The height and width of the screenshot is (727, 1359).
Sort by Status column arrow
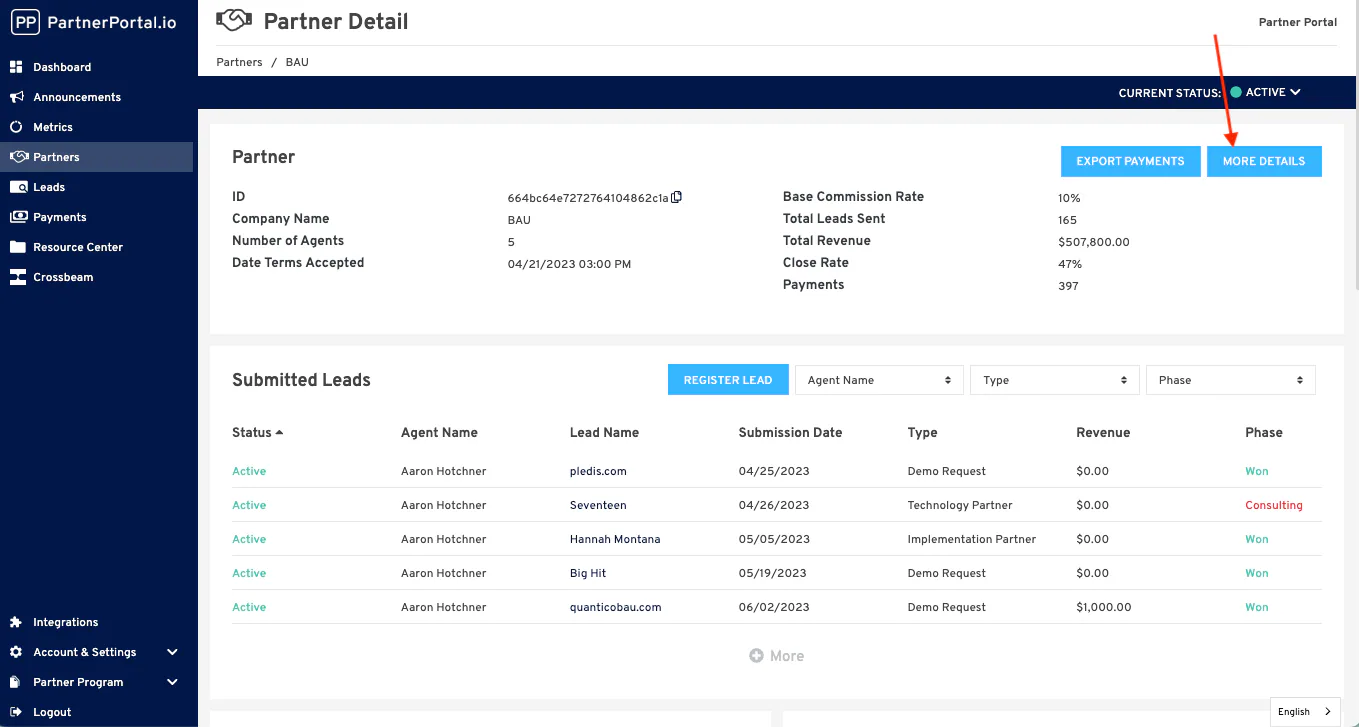(x=279, y=433)
